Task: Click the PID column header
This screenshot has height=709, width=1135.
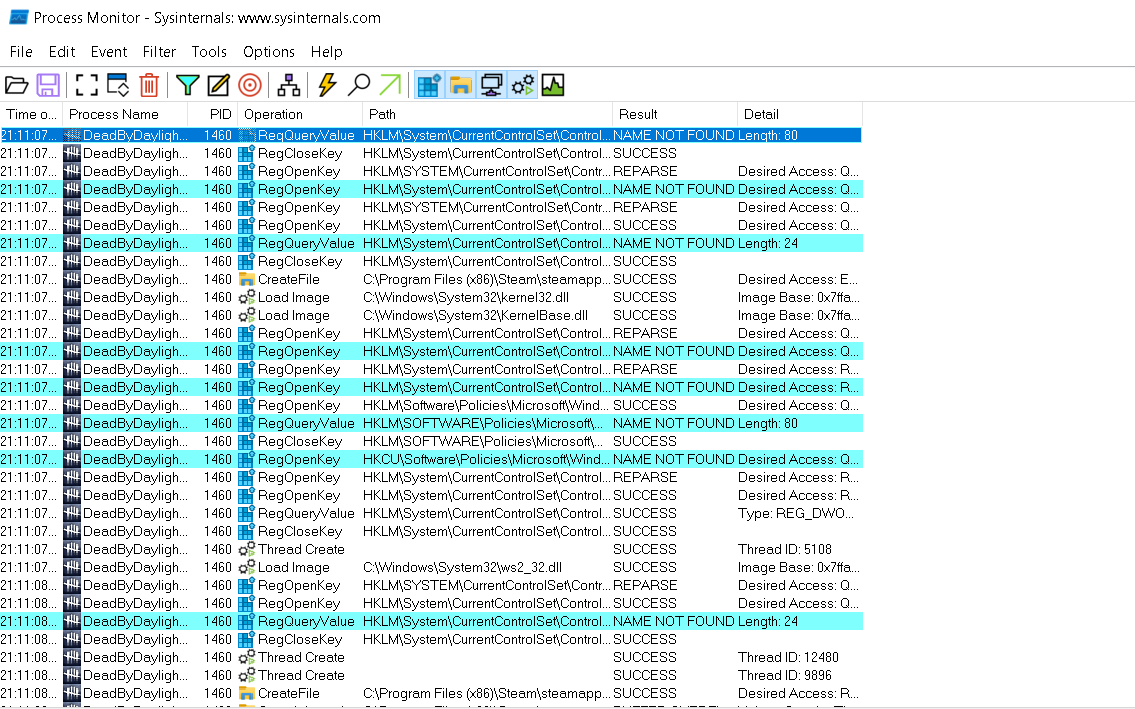Action: tap(213, 114)
